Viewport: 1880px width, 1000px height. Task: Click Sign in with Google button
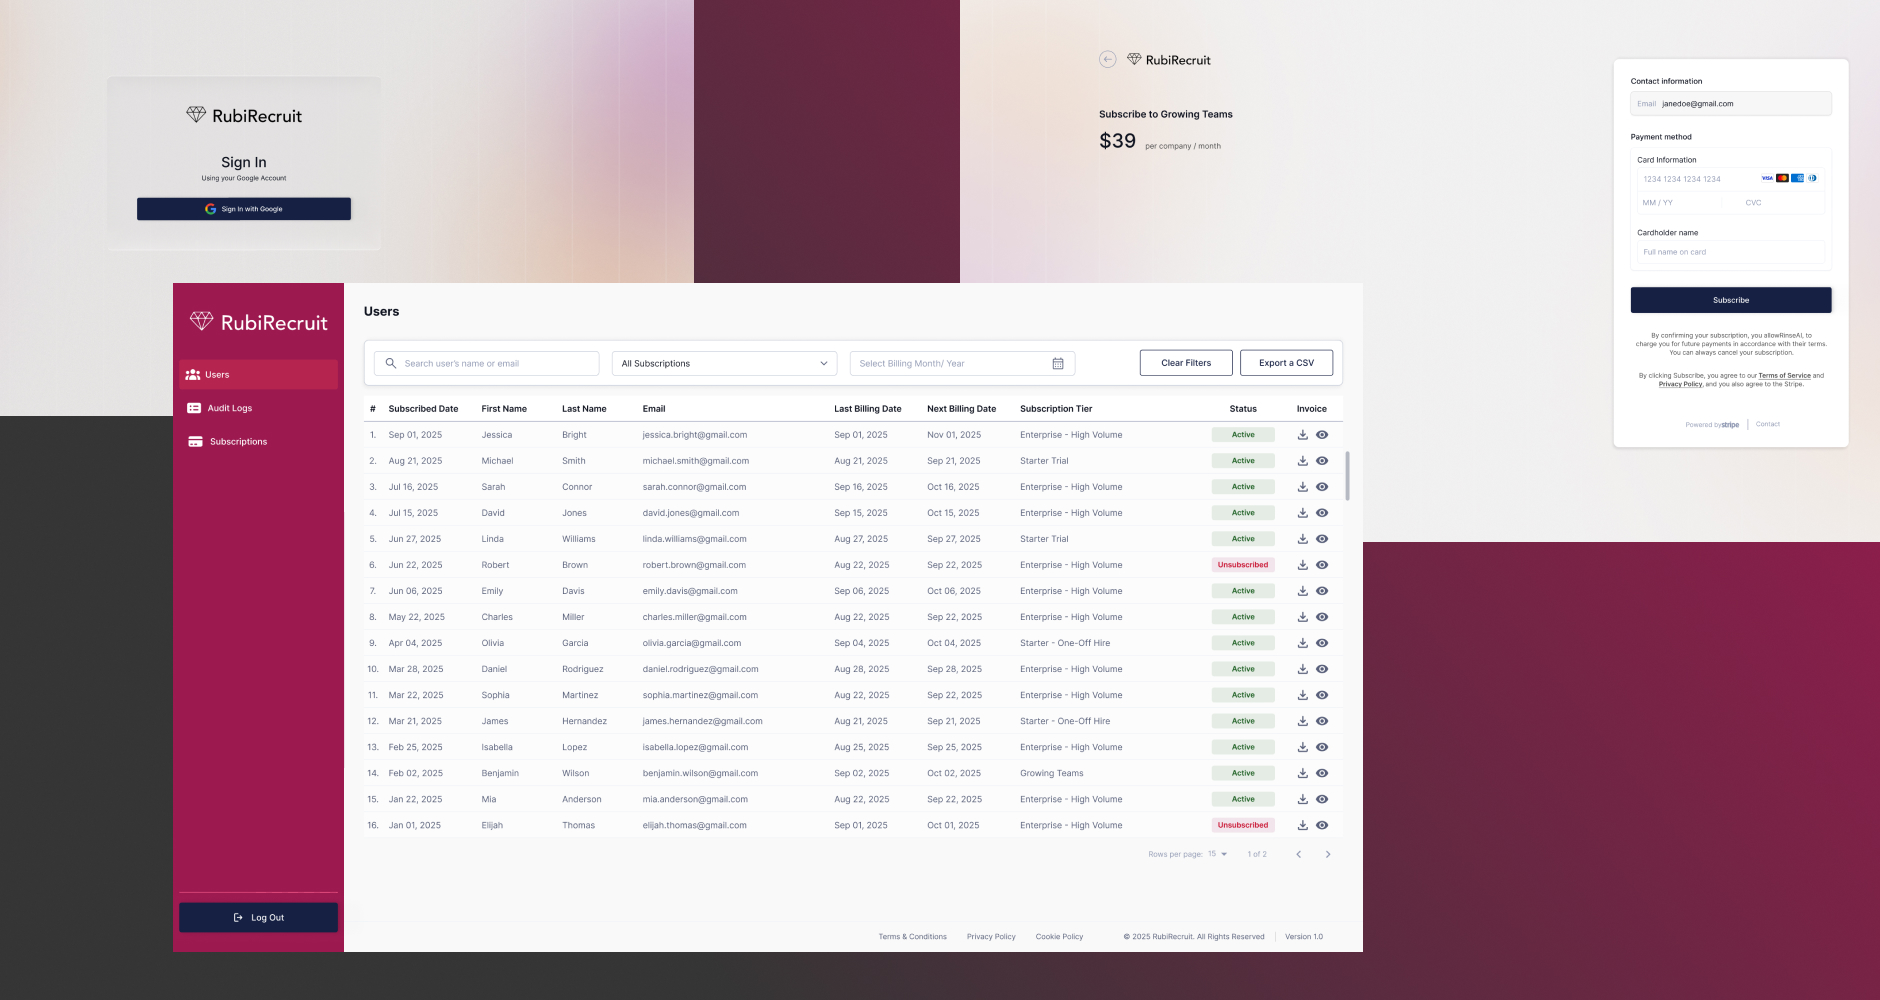[244, 209]
